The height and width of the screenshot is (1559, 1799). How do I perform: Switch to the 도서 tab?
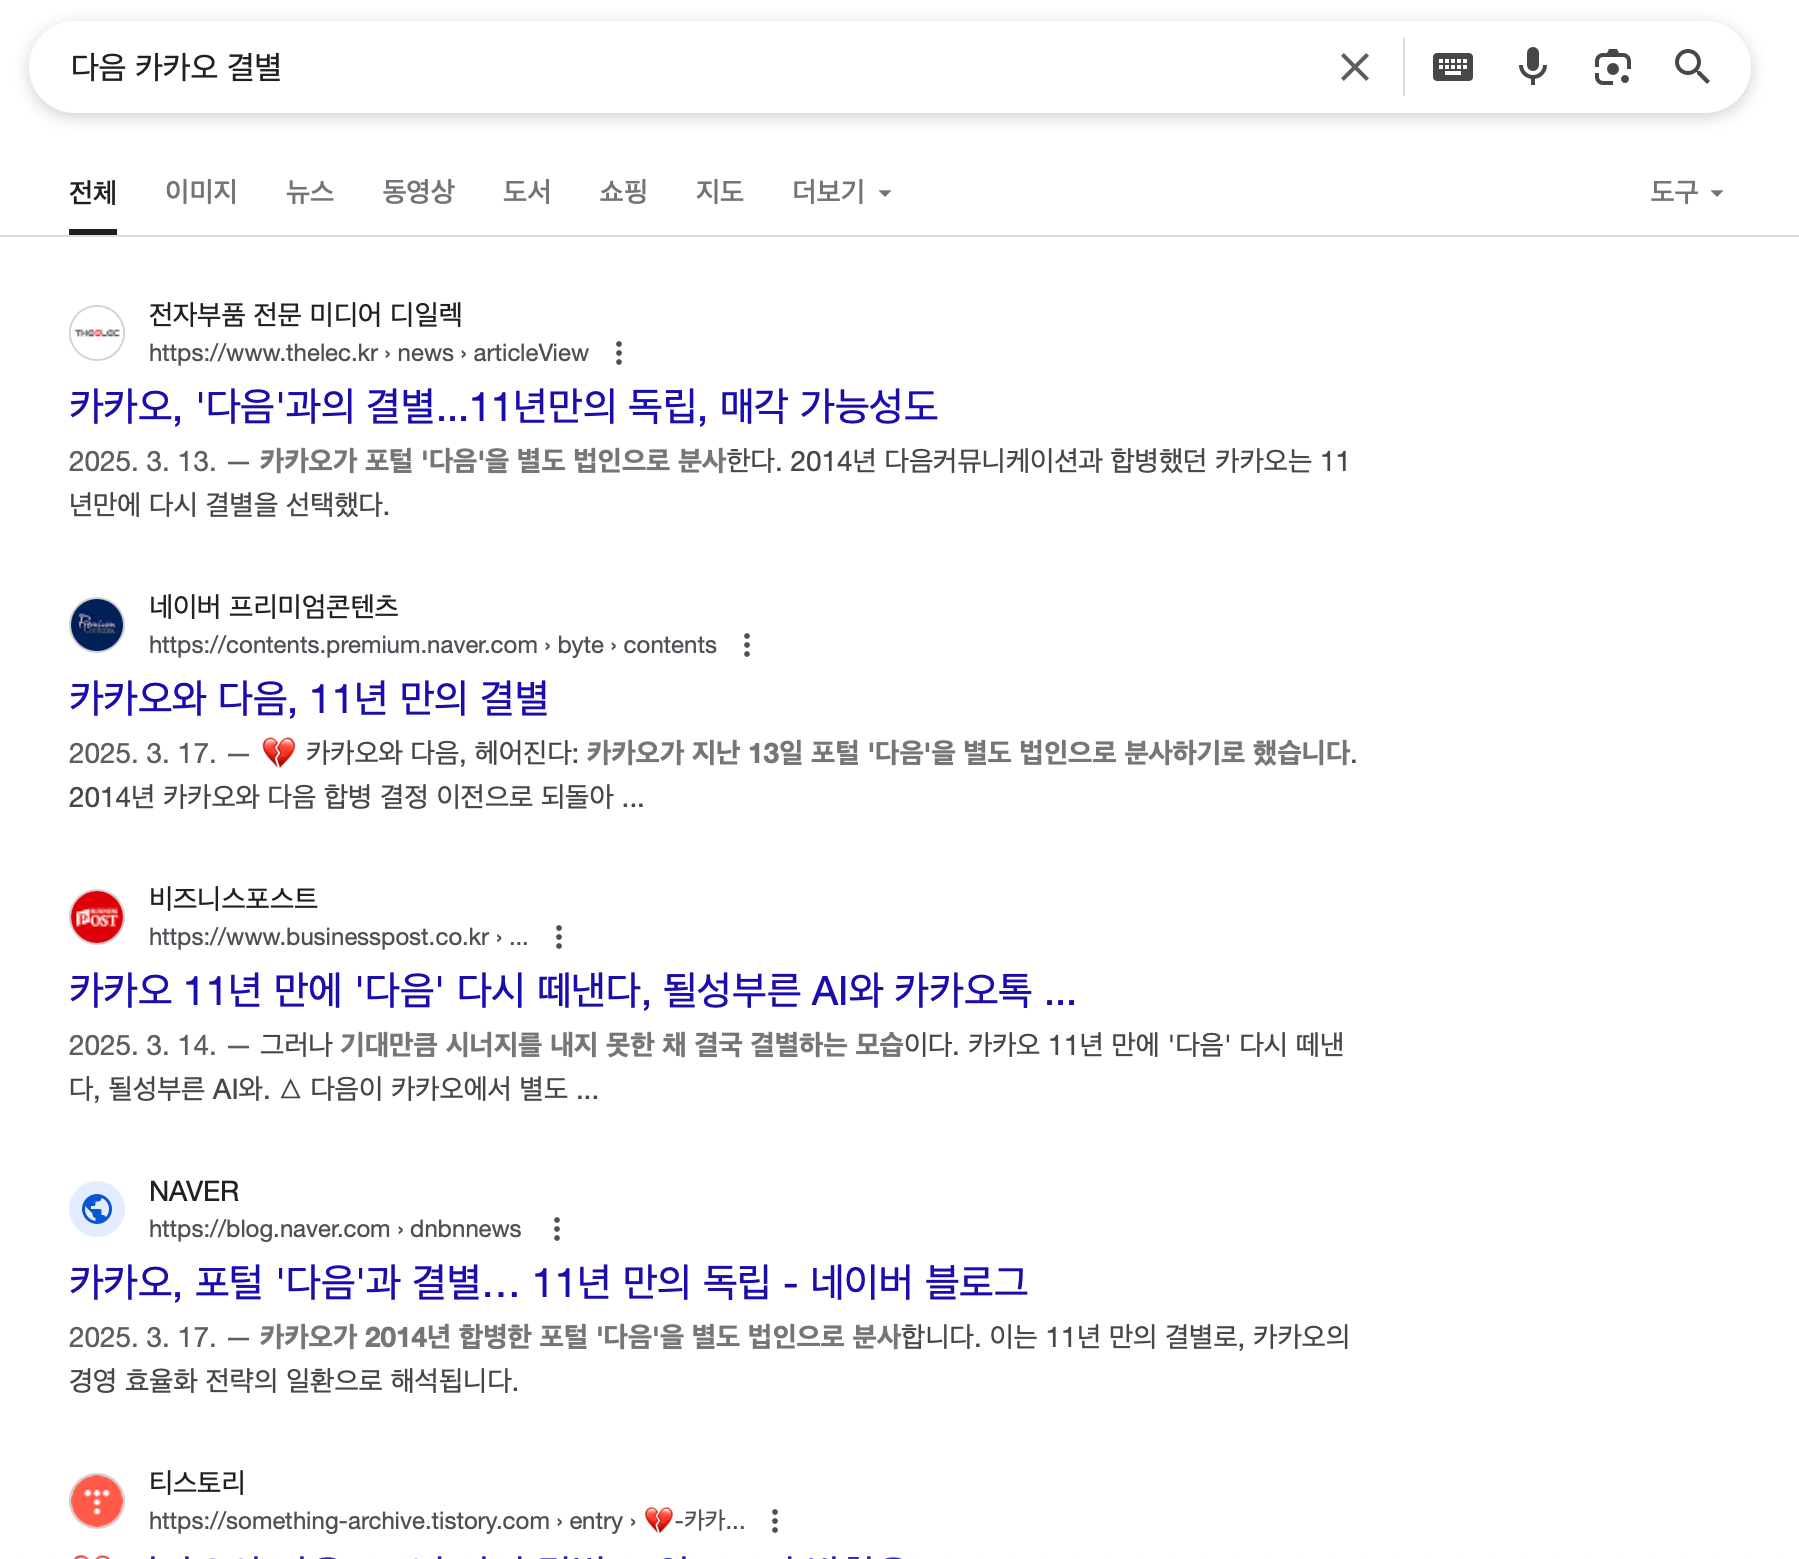527,192
